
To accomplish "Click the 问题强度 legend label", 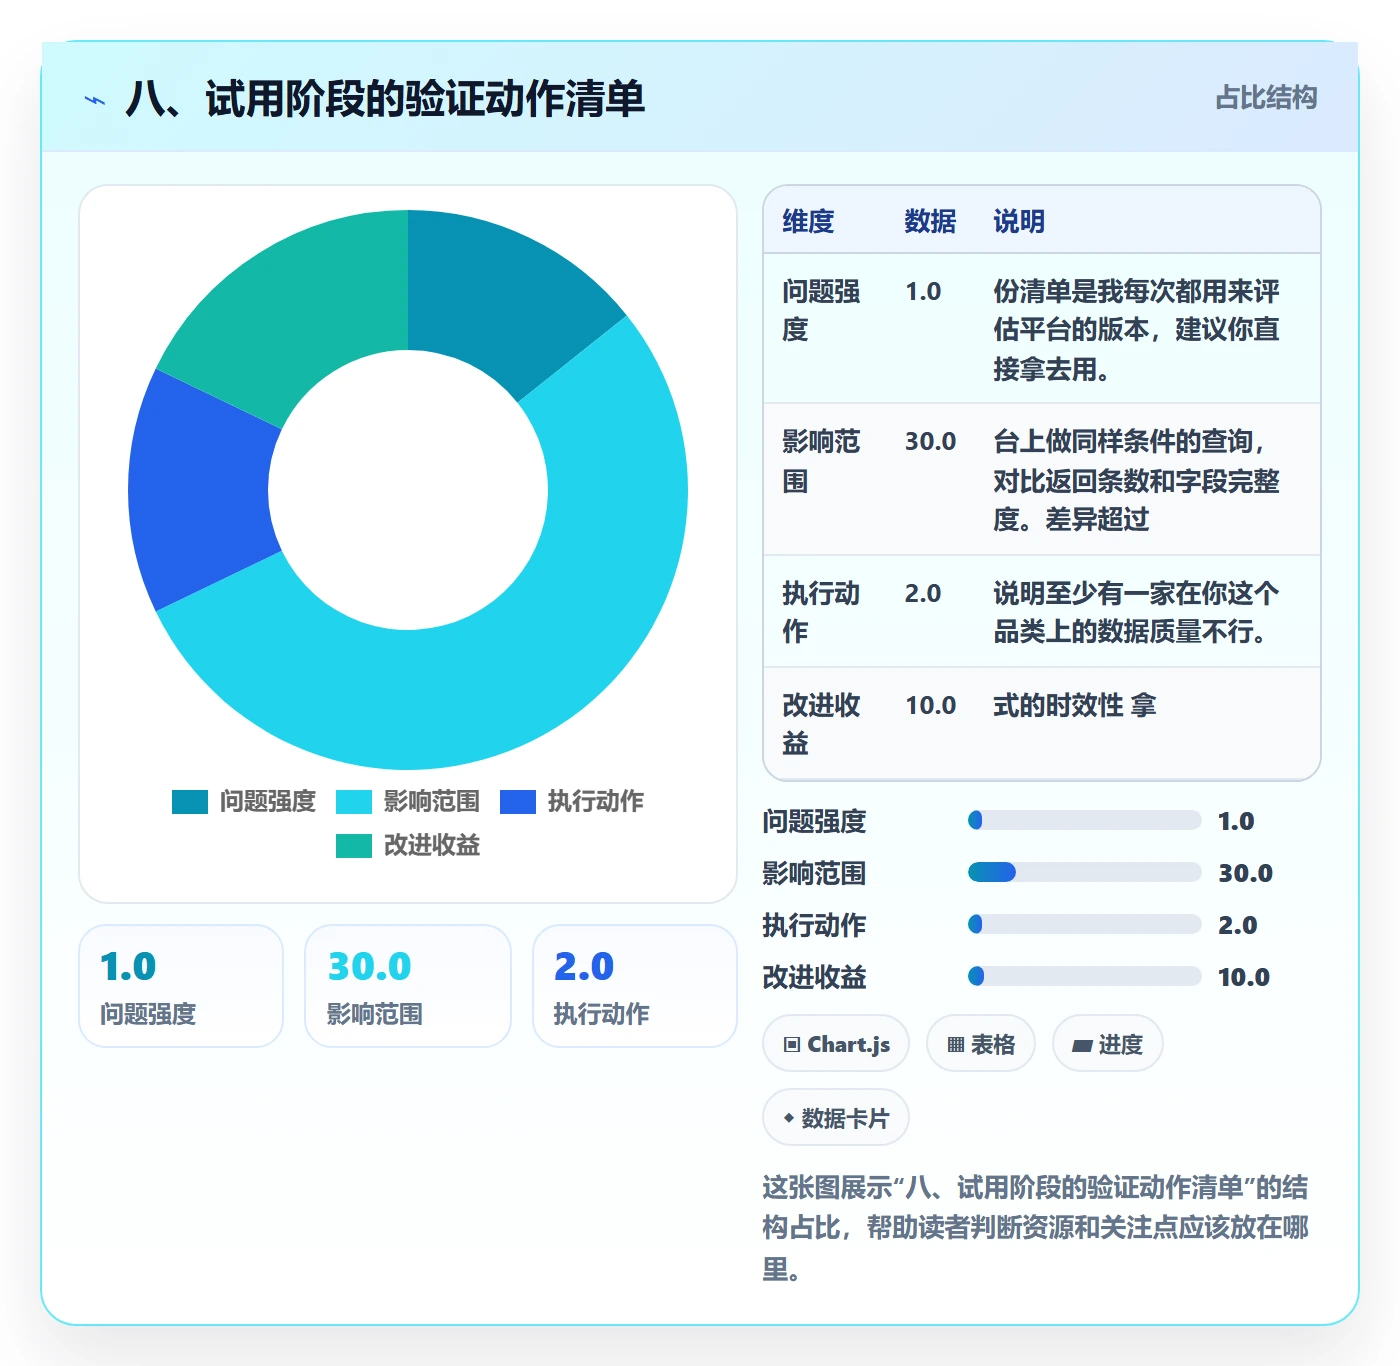I will 268,802.
